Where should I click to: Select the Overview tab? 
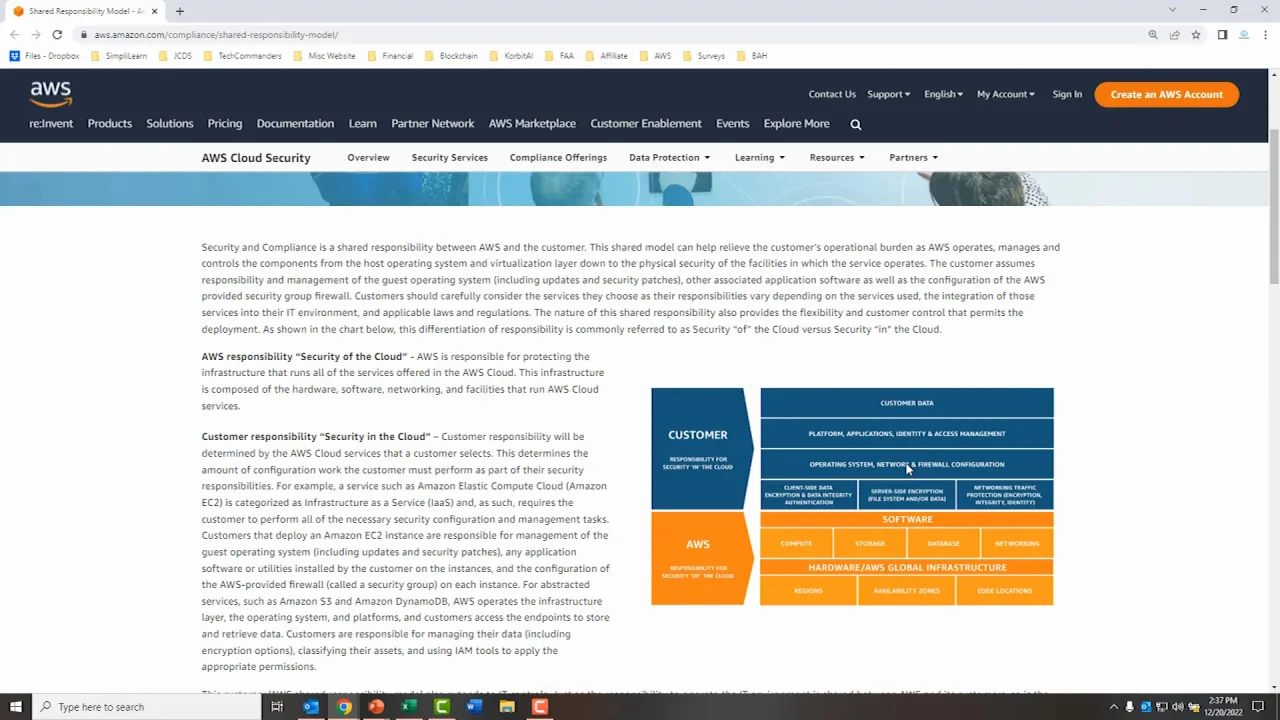click(x=368, y=157)
